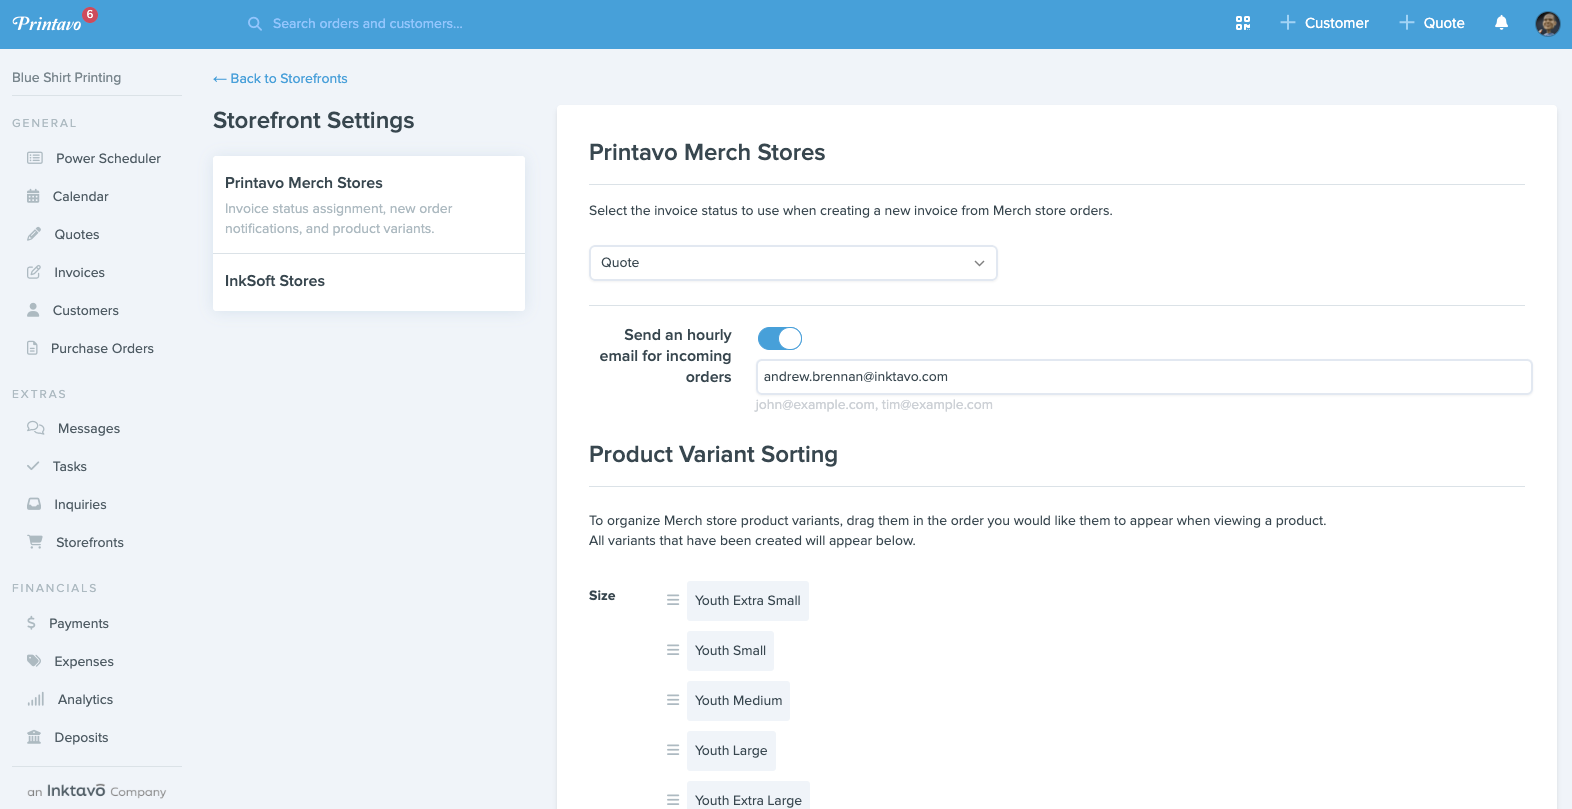Go to Tasks

coord(70,466)
